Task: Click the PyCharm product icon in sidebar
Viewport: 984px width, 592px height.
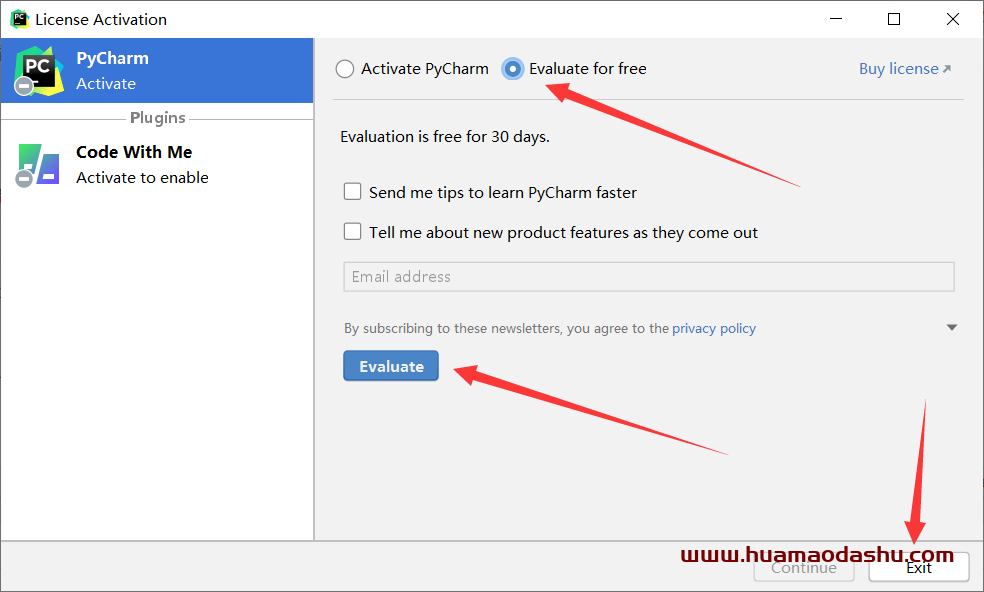Action: (38, 71)
